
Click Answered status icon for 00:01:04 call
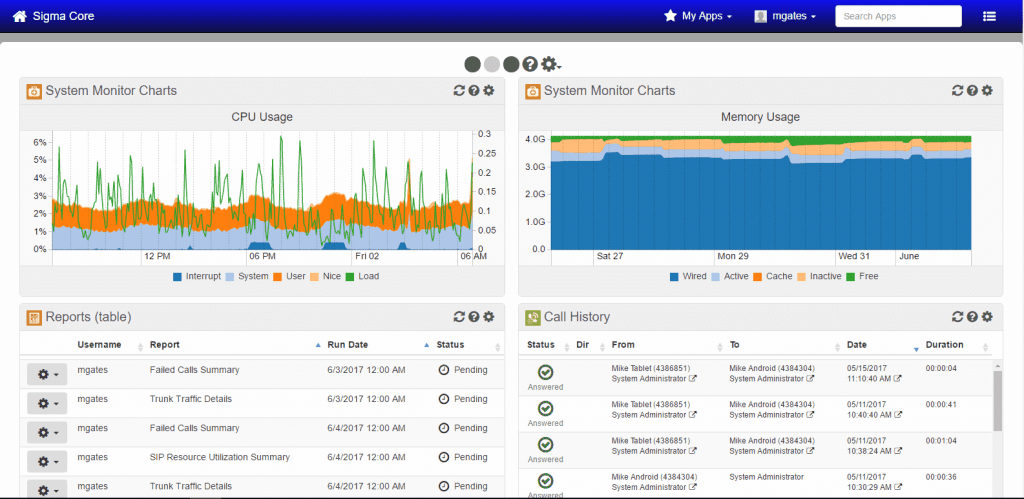[x=546, y=445]
